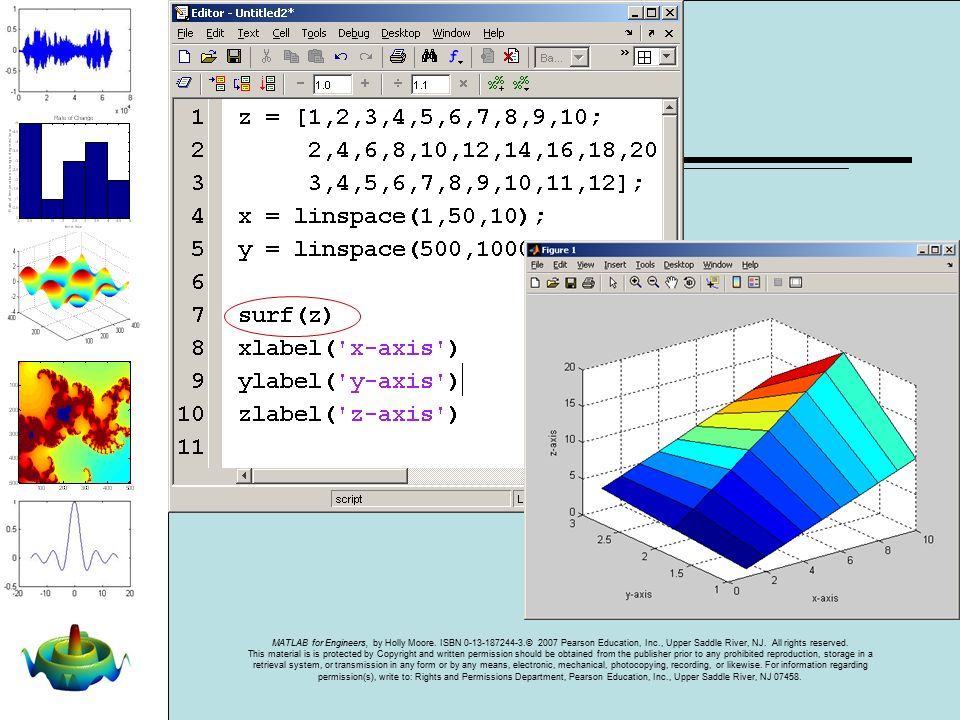Cut selection with the scissors icon

(x=266, y=57)
